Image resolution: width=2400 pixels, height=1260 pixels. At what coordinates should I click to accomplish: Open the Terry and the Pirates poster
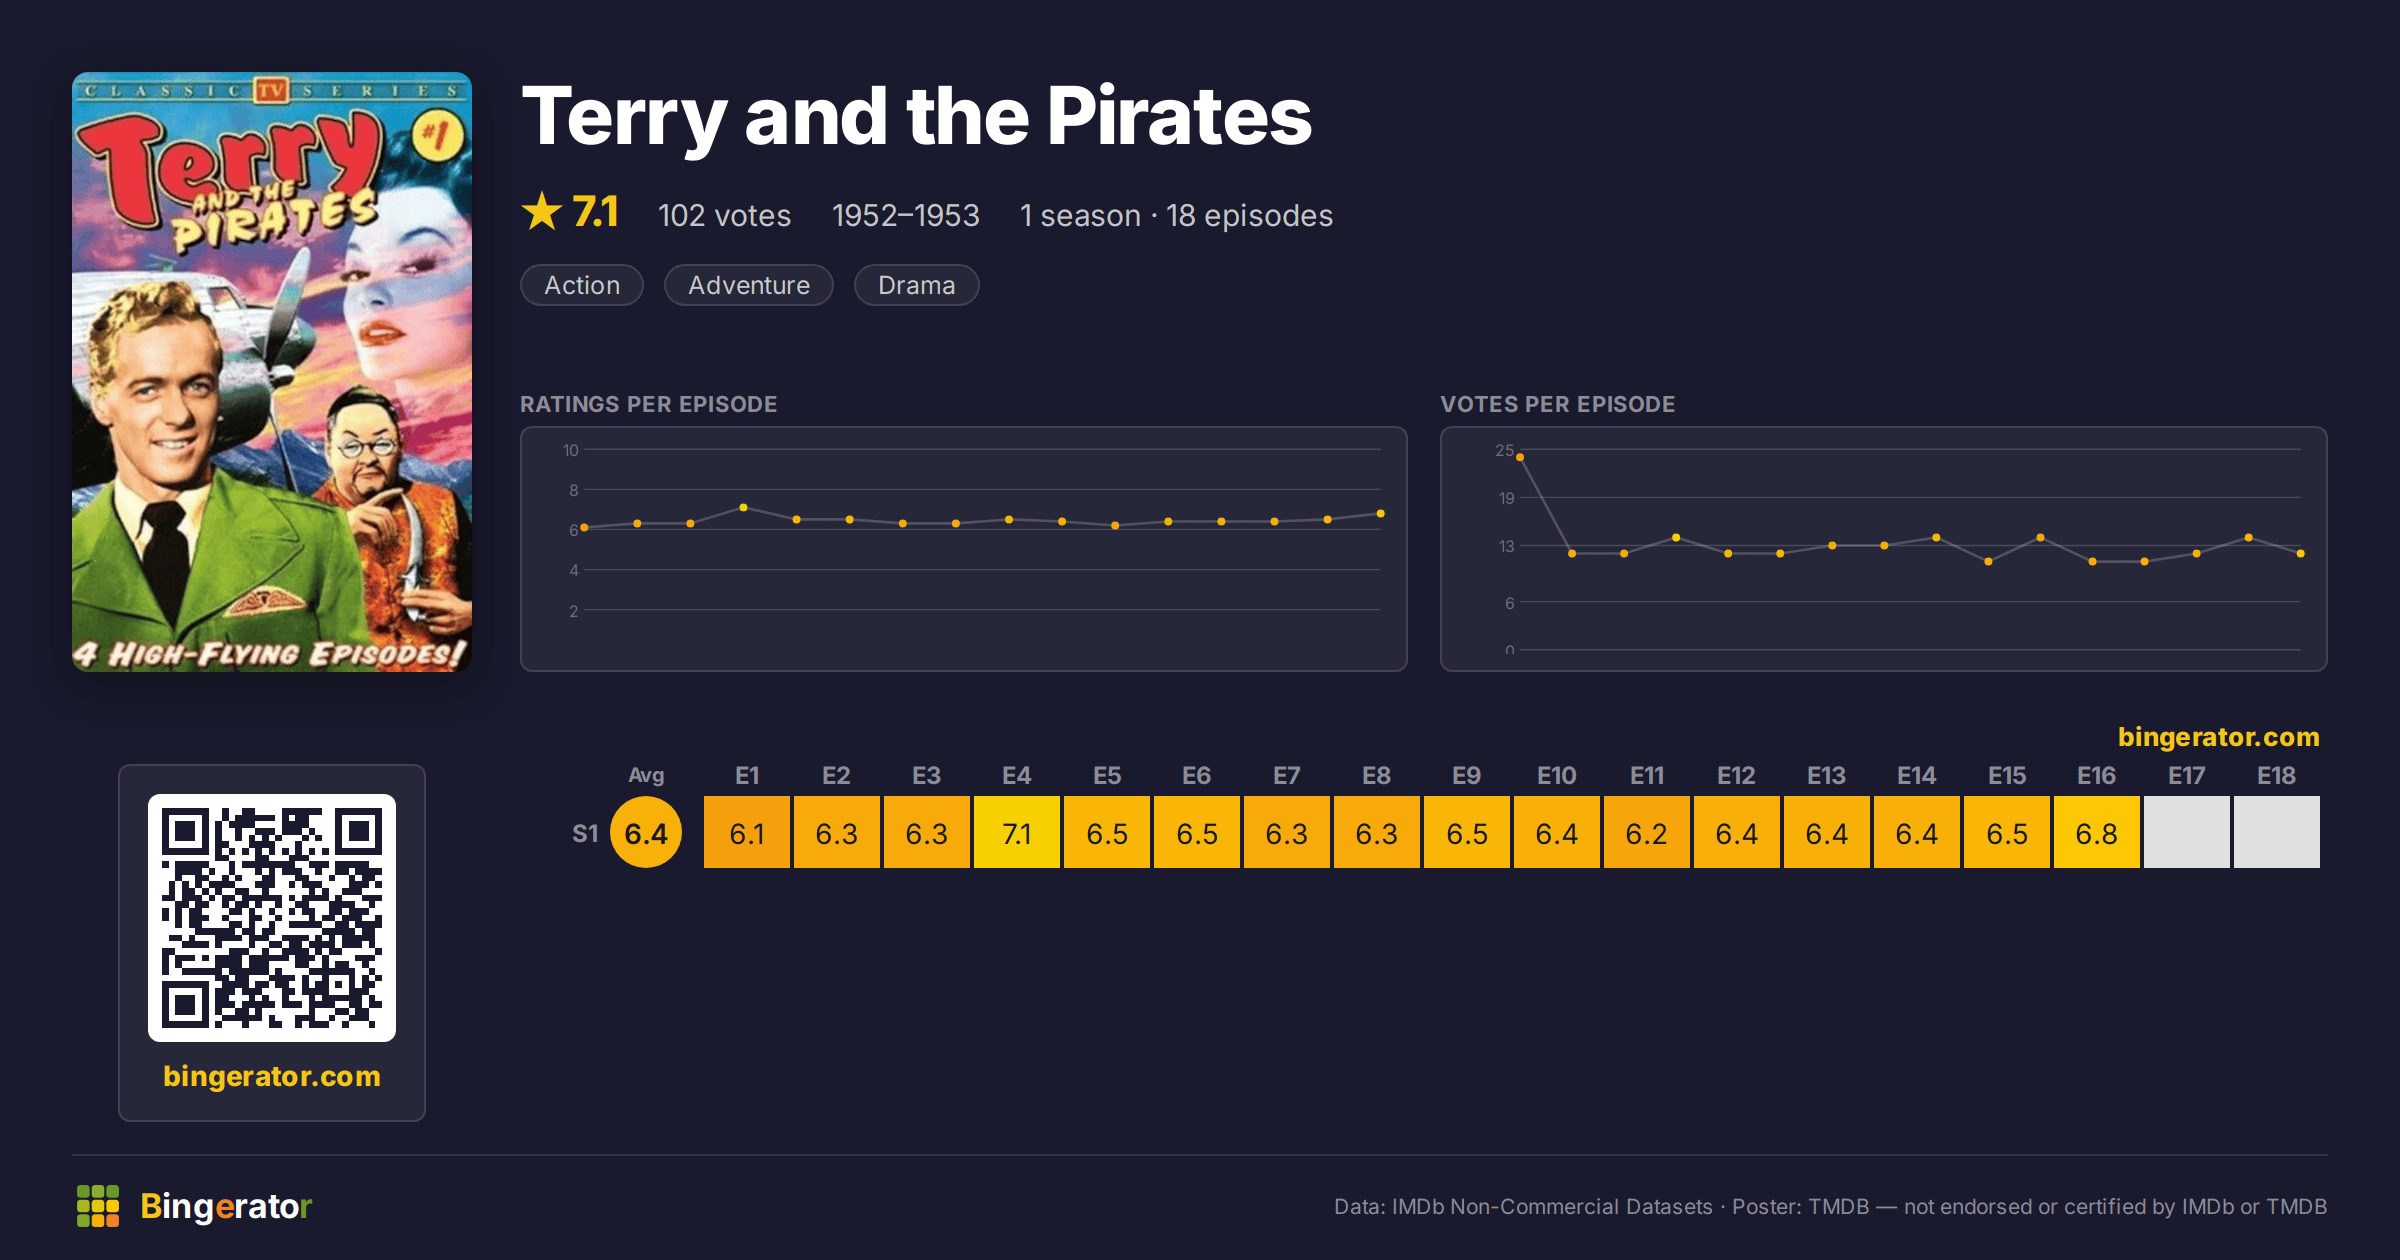(x=272, y=372)
